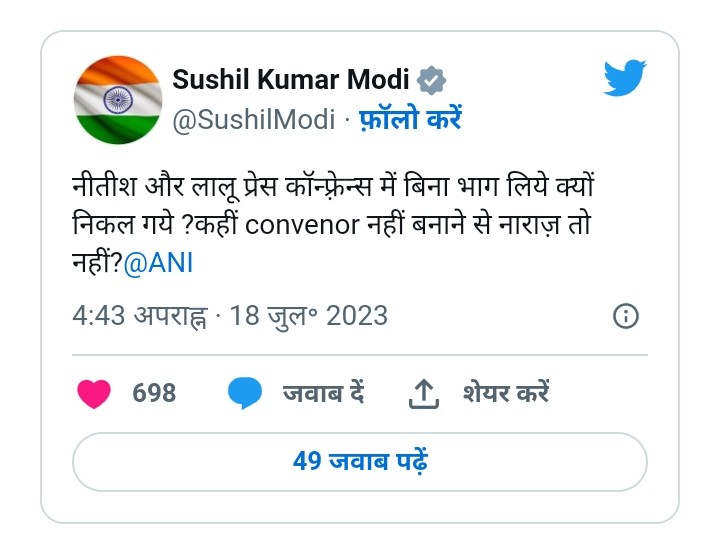
Task: Click the 4:43 अपराह्न timestamp
Action: (x=140, y=316)
